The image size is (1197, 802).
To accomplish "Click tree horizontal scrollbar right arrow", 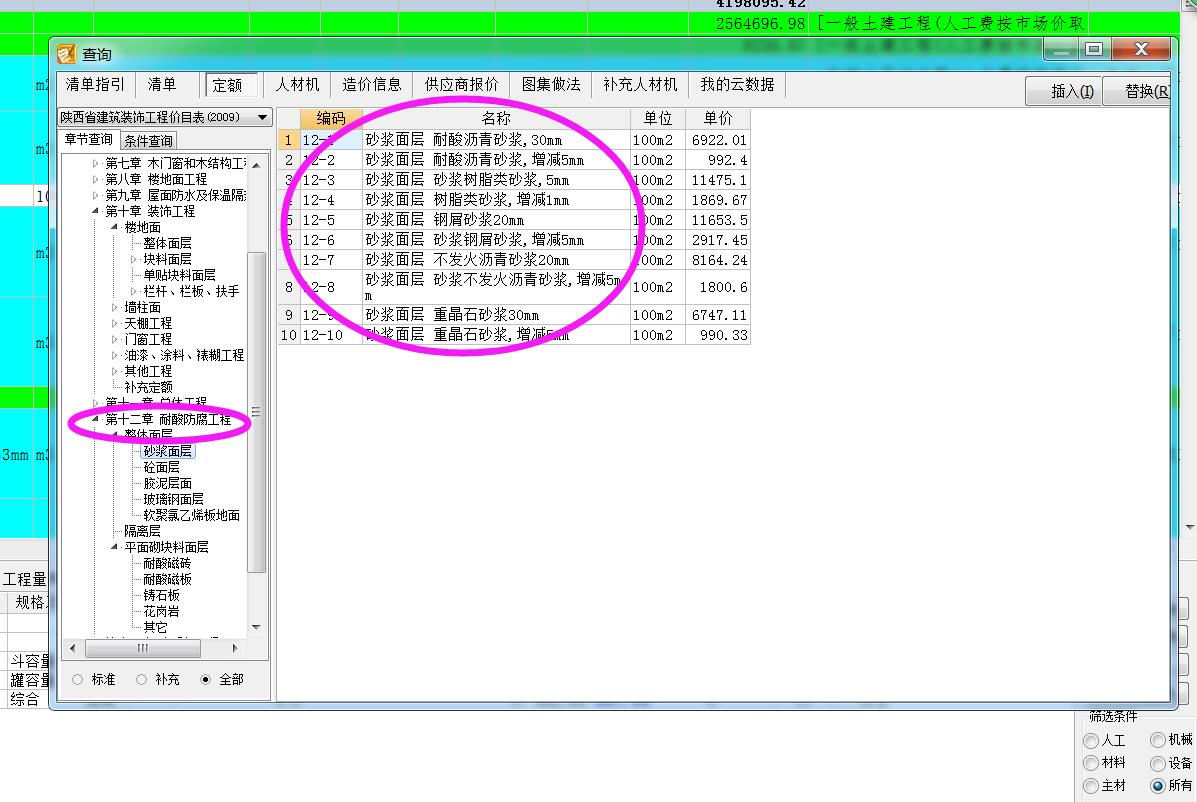I will 234,649.
